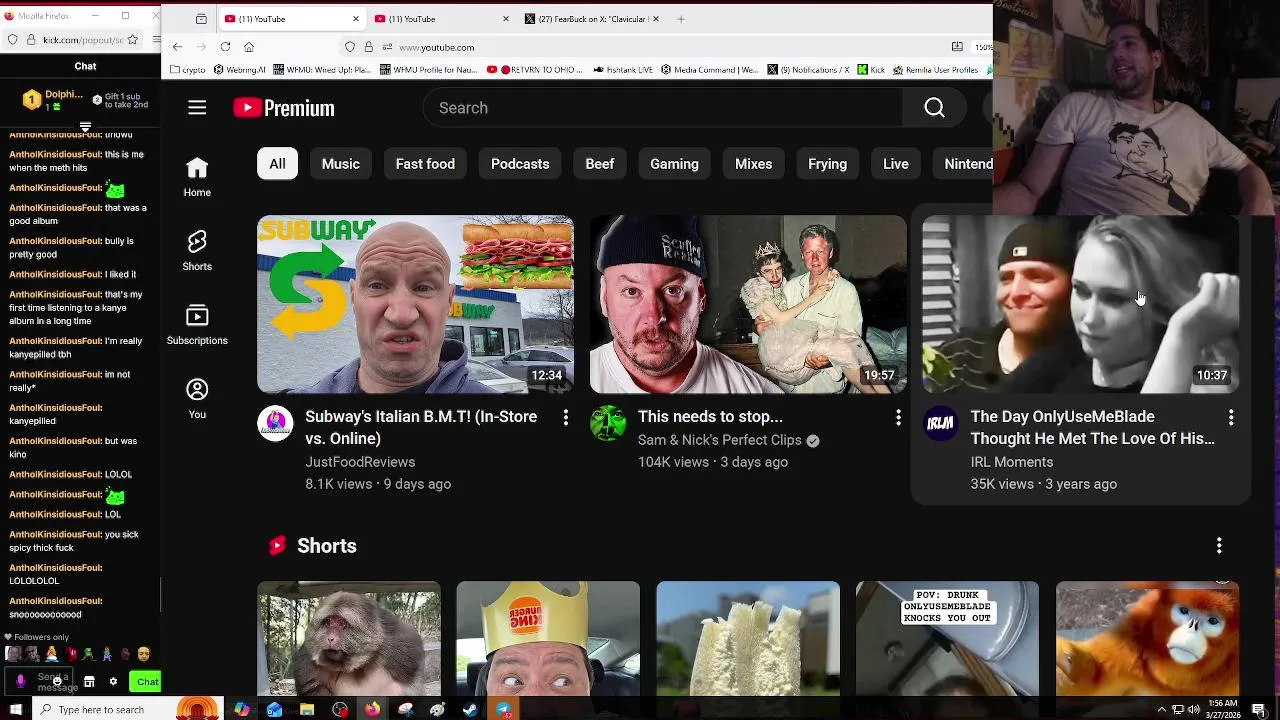Switch to the second YouTube browser tab
Image resolution: width=1280 pixels, height=720 pixels.
pyautogui.click(x=440, y=19)
